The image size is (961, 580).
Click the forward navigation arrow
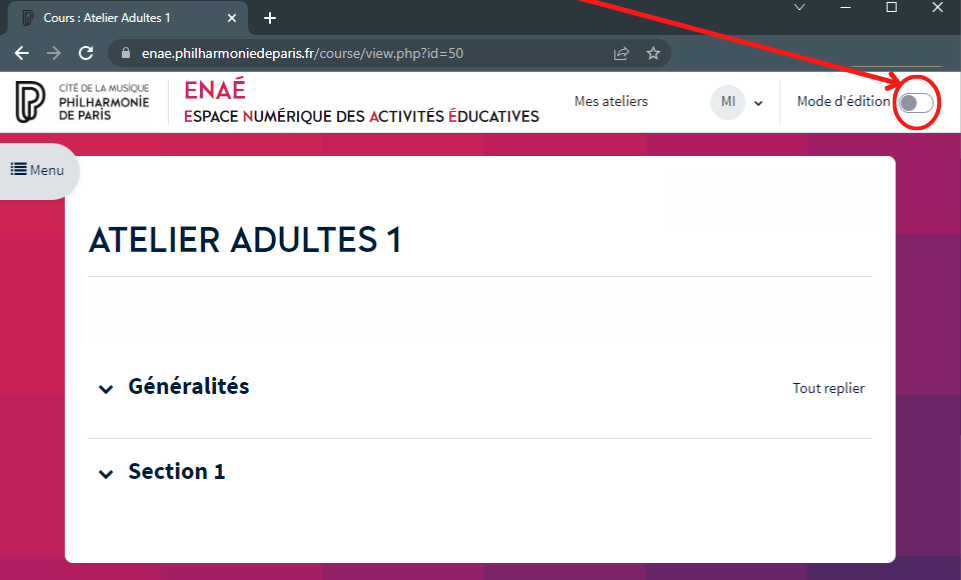coord(53,54)
